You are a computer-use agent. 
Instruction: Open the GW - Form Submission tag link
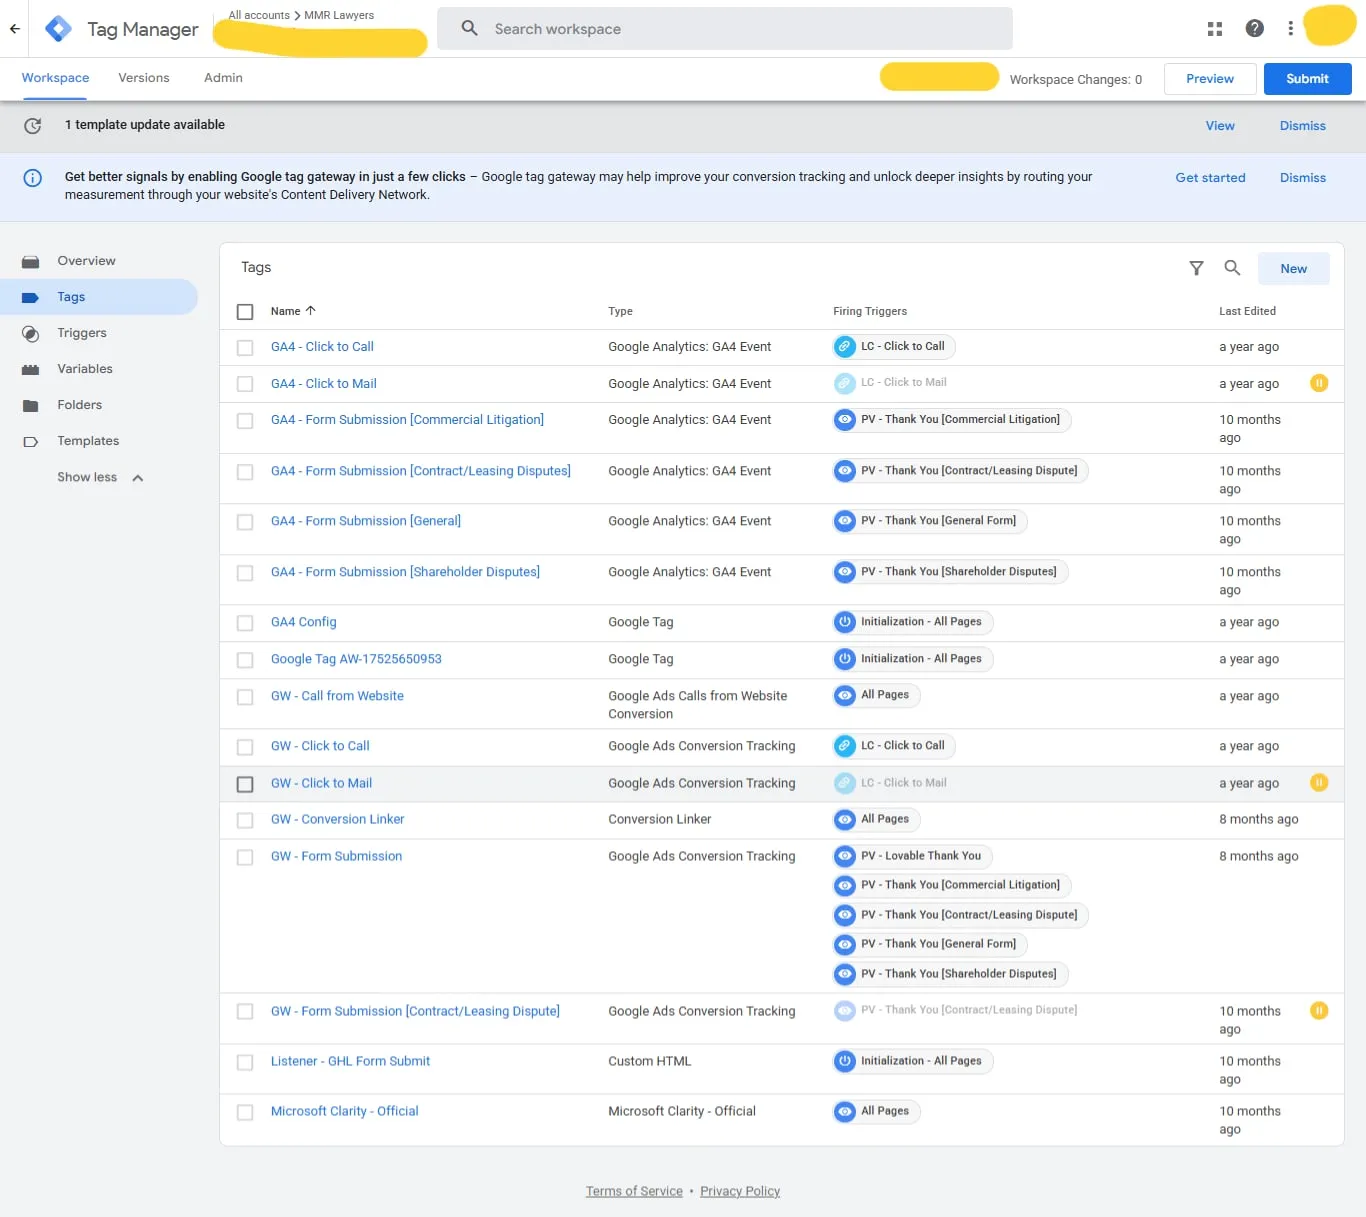pos(336,856)
